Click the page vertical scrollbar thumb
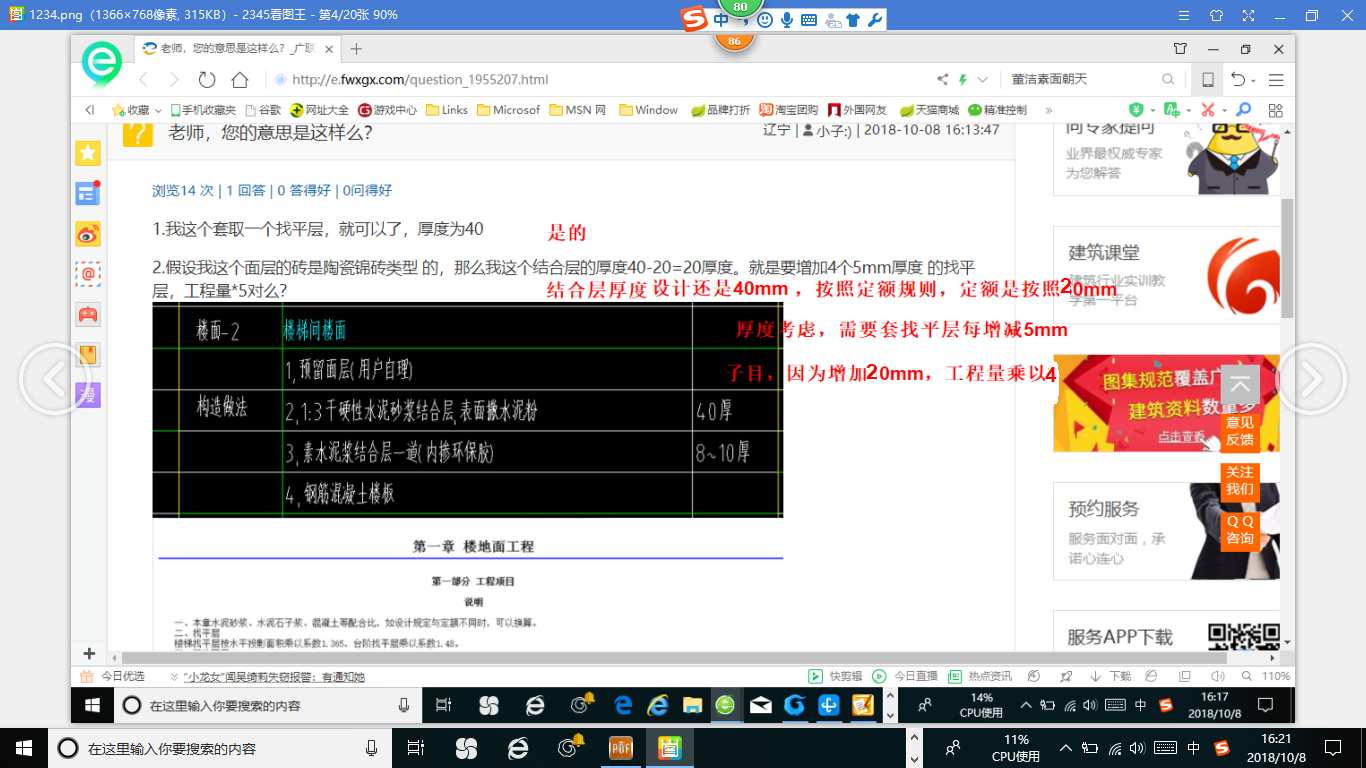Image resolution: width=1366 pixels, height=768 pixels. point(1288,258)
